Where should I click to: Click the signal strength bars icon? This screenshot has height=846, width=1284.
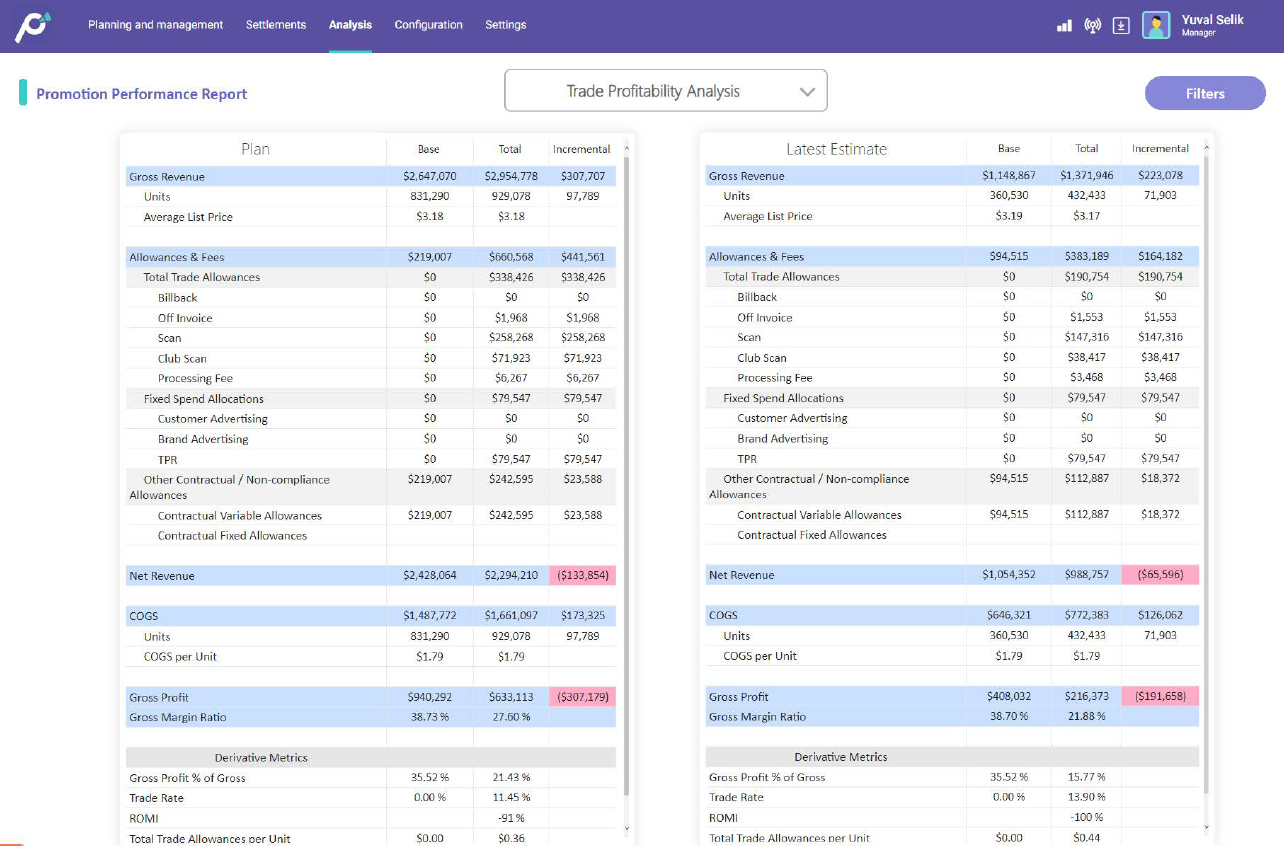pyautogui.click(x=1063, y=25)
